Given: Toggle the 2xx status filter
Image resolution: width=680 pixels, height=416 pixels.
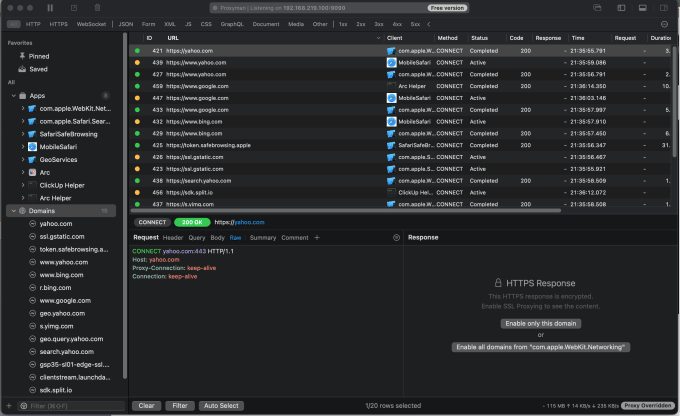Looking at the screenshot, I should [361, 24].
